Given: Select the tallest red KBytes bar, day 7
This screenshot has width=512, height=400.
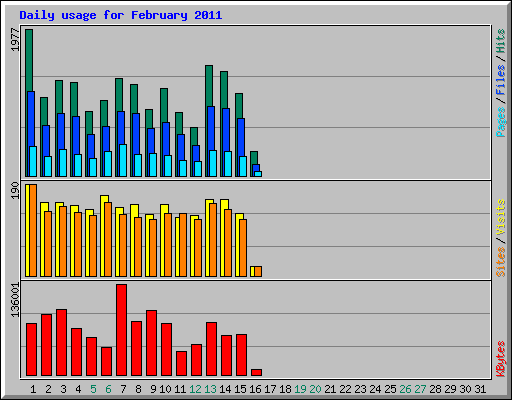Looking at the screenshot, I should [x=121, y=330].
